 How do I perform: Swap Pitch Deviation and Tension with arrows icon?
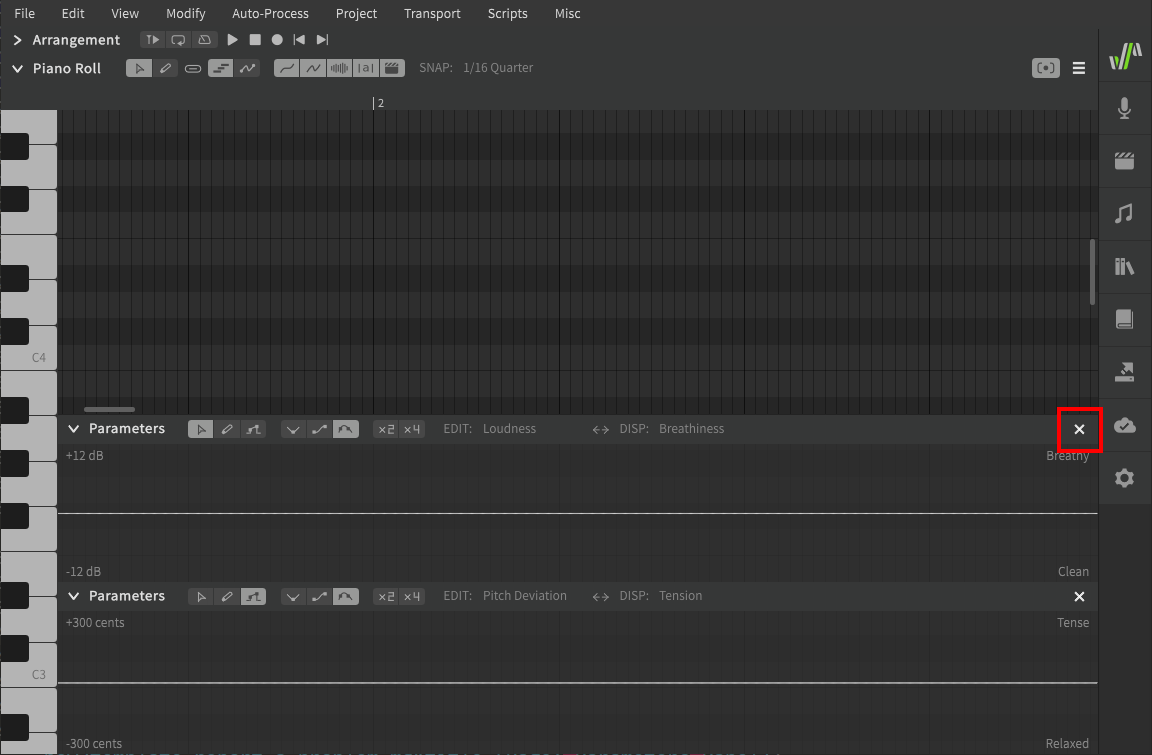601,597
